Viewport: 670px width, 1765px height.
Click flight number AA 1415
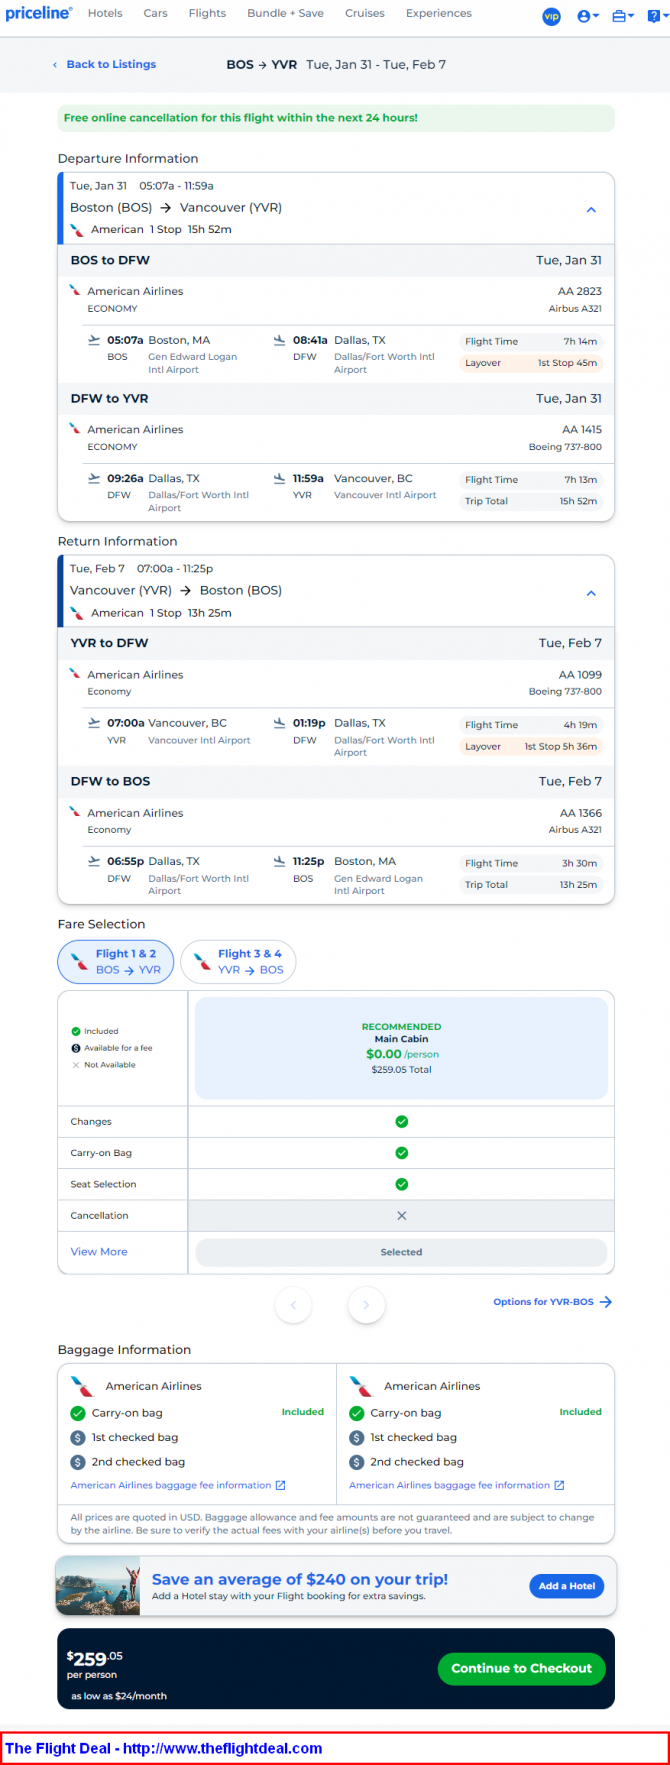582,429
